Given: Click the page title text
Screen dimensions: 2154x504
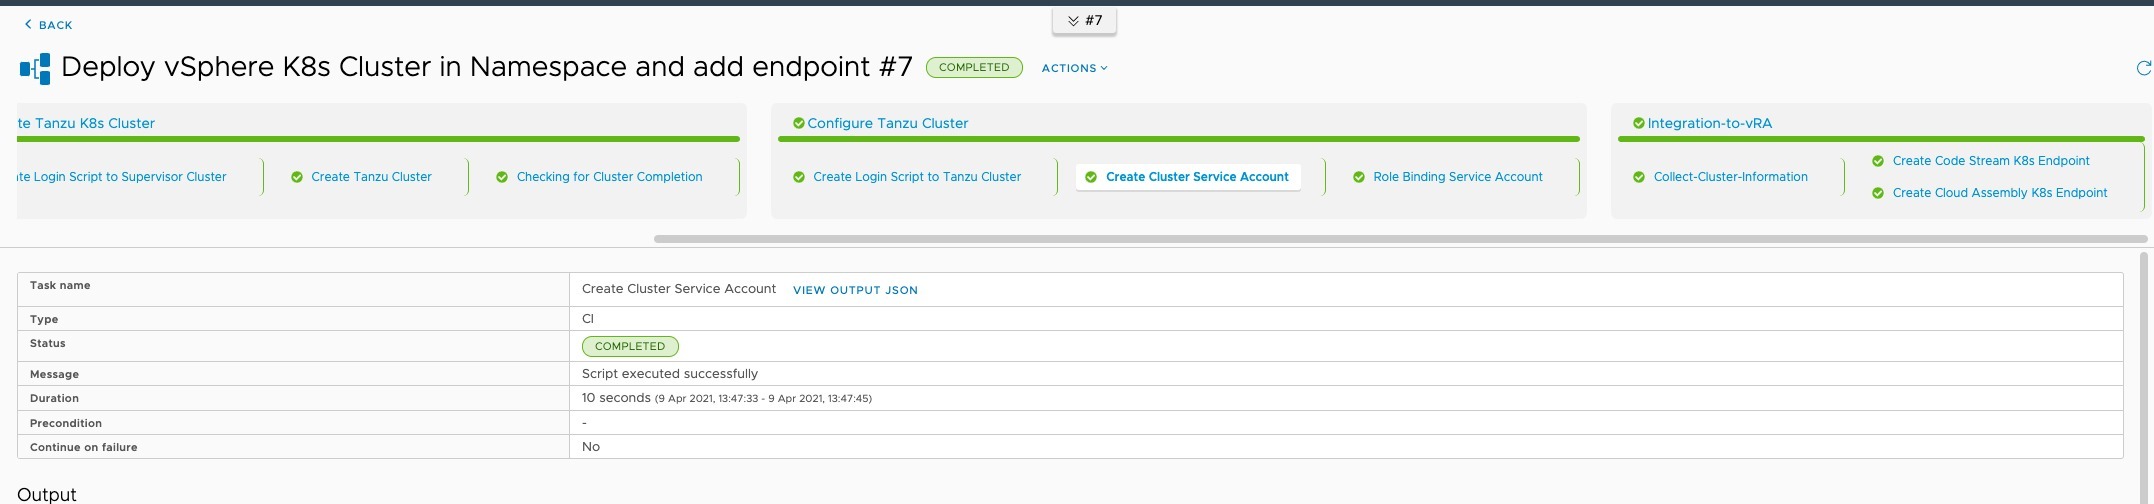Looking at the screenshot, I should coord(487,67).
